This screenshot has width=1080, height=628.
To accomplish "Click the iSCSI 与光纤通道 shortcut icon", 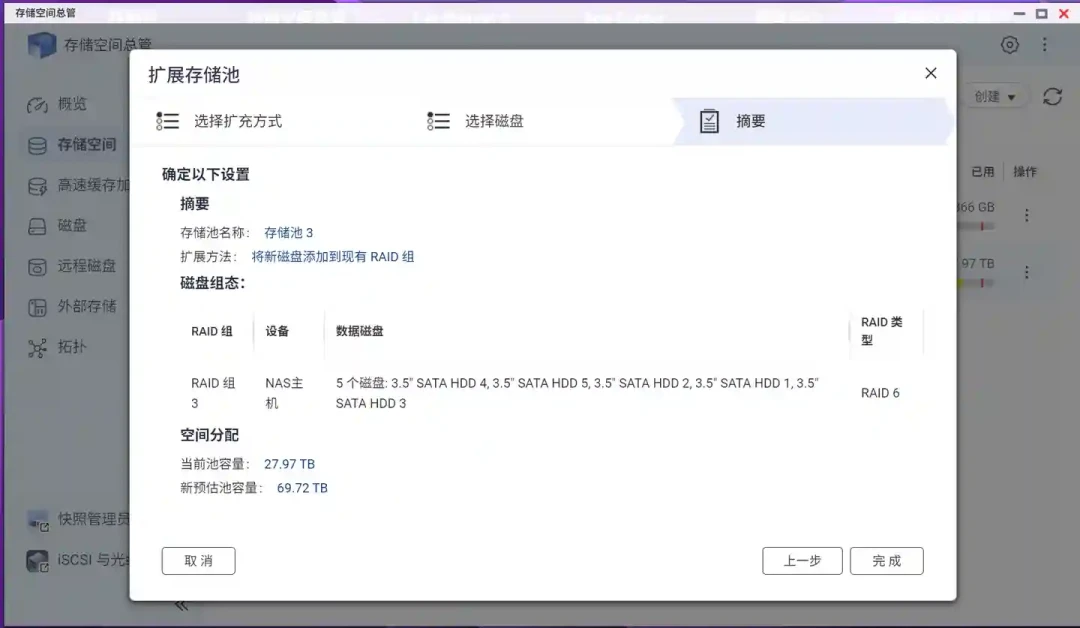I will [x=38, y=561].
